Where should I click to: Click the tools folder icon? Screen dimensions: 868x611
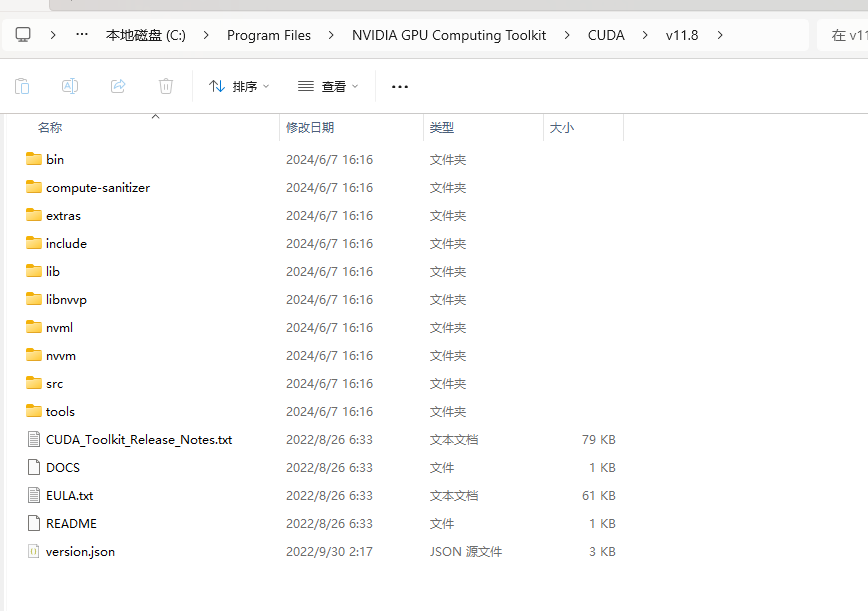[34, 411]
